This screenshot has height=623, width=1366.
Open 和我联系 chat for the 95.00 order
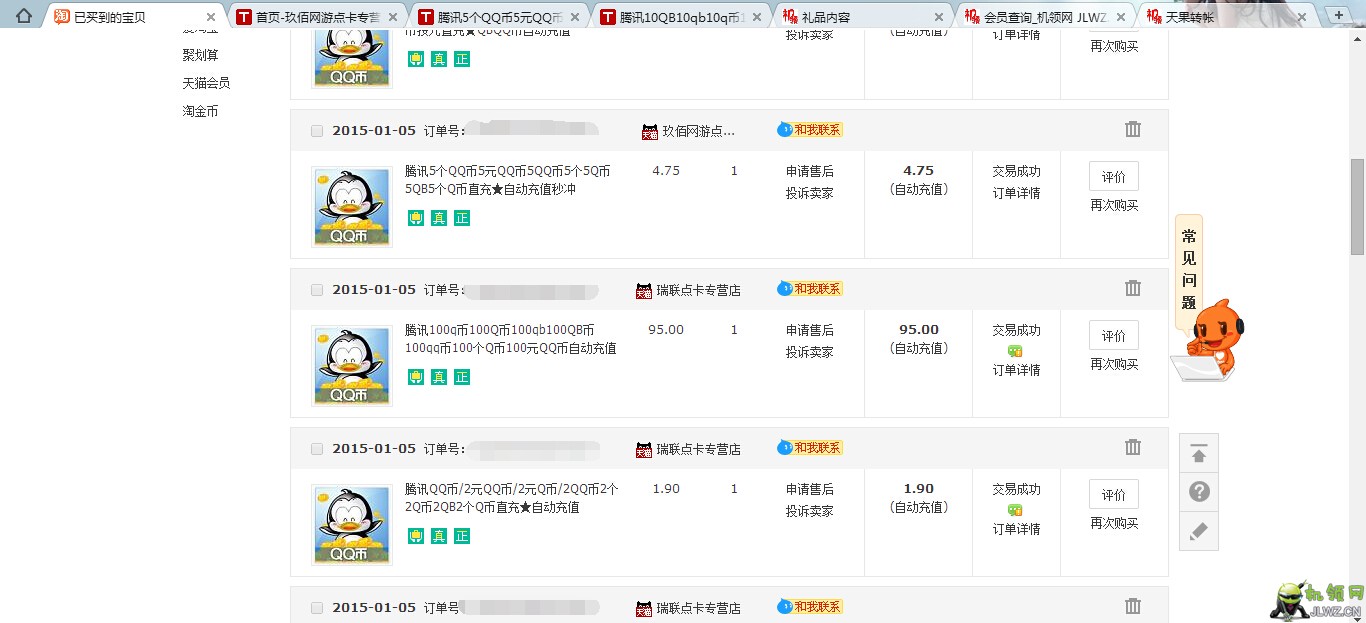[x=810, y=289]
